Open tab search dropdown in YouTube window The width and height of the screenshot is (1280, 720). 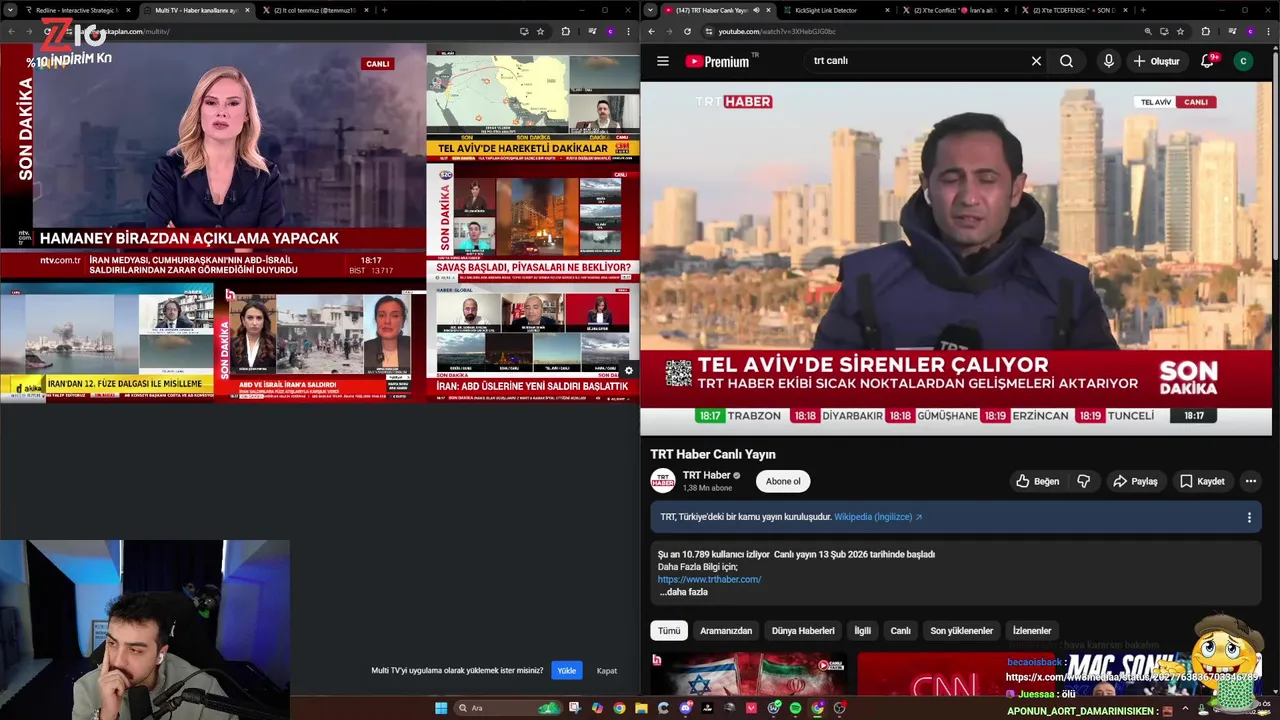tap(650, 10)
